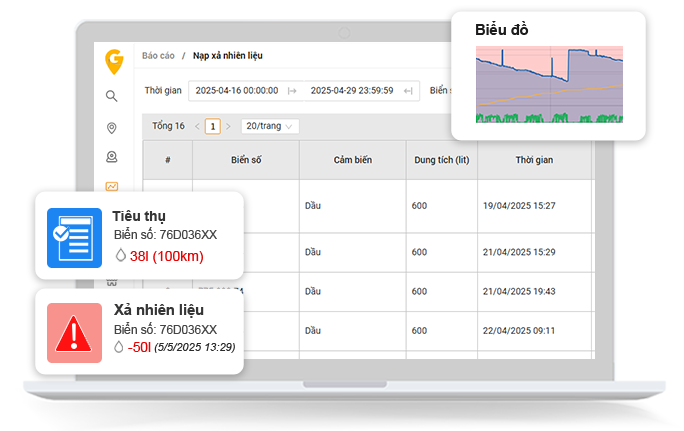
Task: Click the red warning triangle icon
Action: click(75, 332)
